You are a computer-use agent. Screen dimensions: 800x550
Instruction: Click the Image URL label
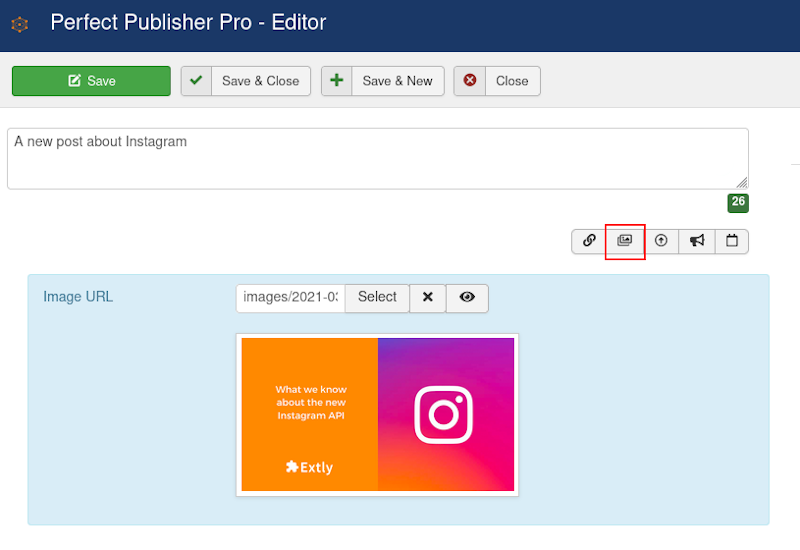(78, 297)
